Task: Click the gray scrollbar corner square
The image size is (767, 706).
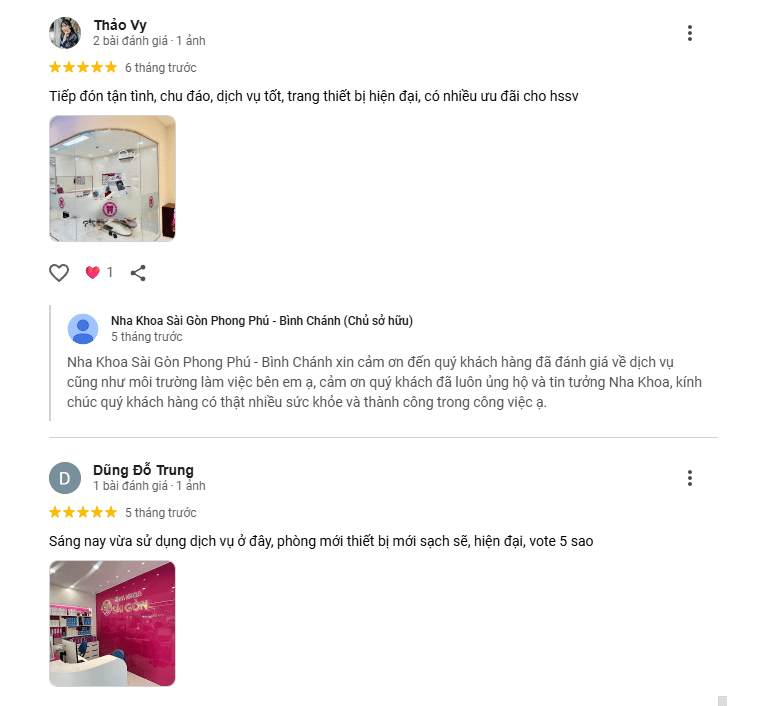Action: tap(722, 701)
